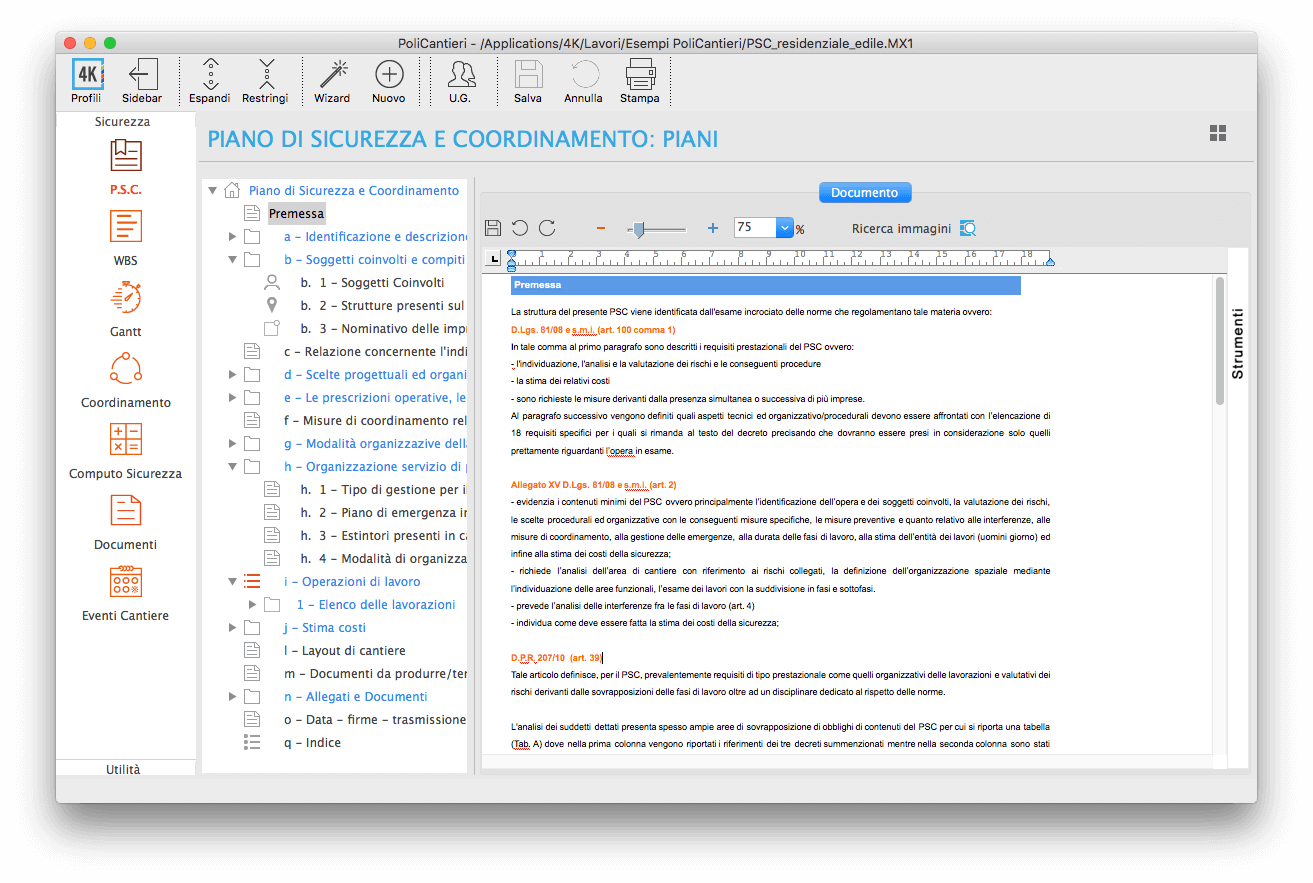Open the Gantt sidebar icon

point(126,298)
